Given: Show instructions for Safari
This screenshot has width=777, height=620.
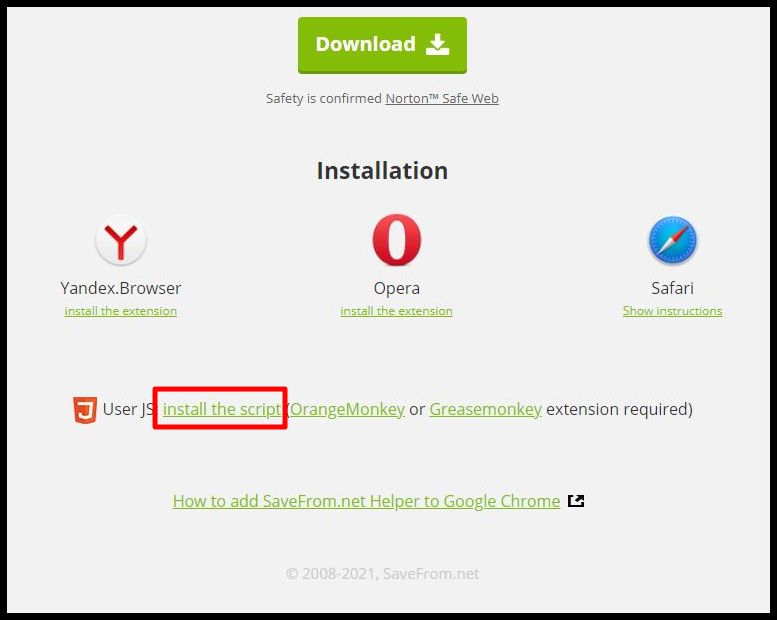Looking at the screenshot, I should coord(672,311).
